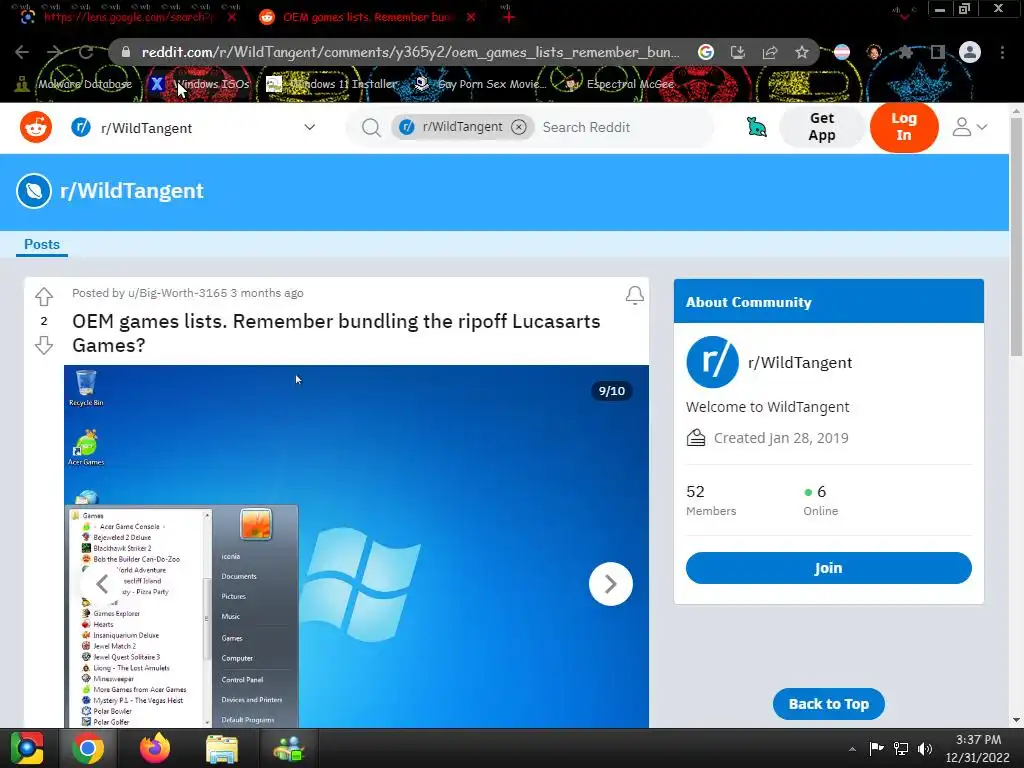The image size is (1024, 768).
Task: Bookmark this page with star icon
Action: click(x=802, y=52)
